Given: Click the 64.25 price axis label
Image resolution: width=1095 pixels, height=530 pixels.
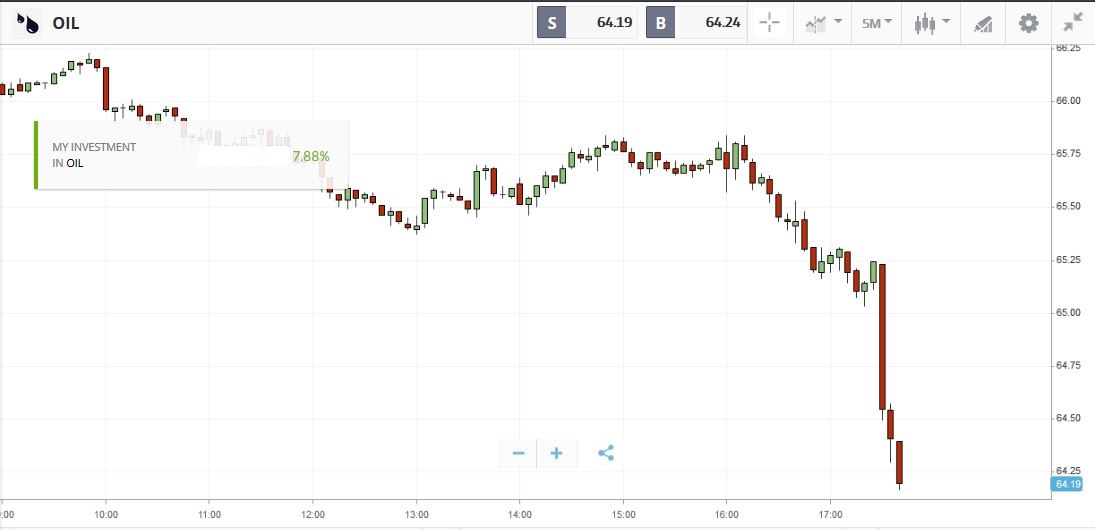Looking at the screenshot, I should click(1068, 470).
